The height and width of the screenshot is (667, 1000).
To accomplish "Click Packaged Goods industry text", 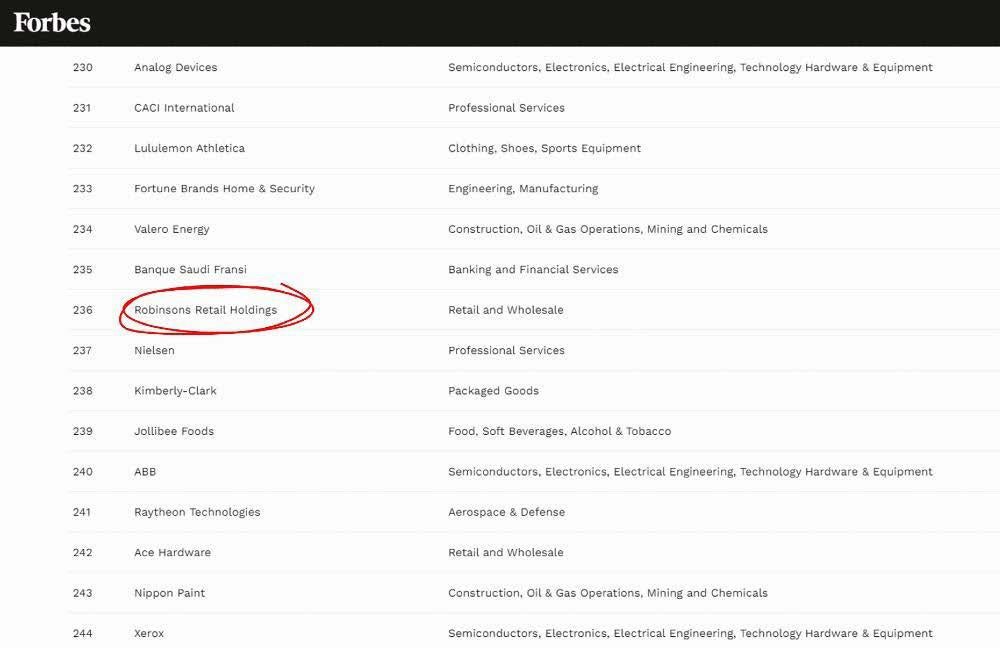I will (x=493, y=391).
